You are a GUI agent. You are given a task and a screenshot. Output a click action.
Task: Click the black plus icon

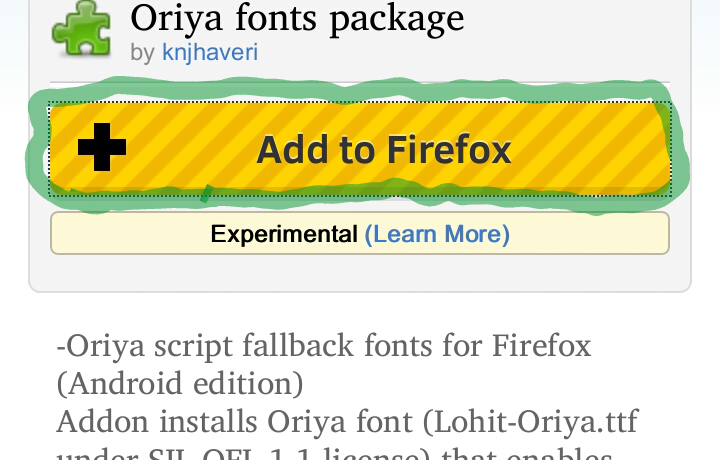[102, 150]
